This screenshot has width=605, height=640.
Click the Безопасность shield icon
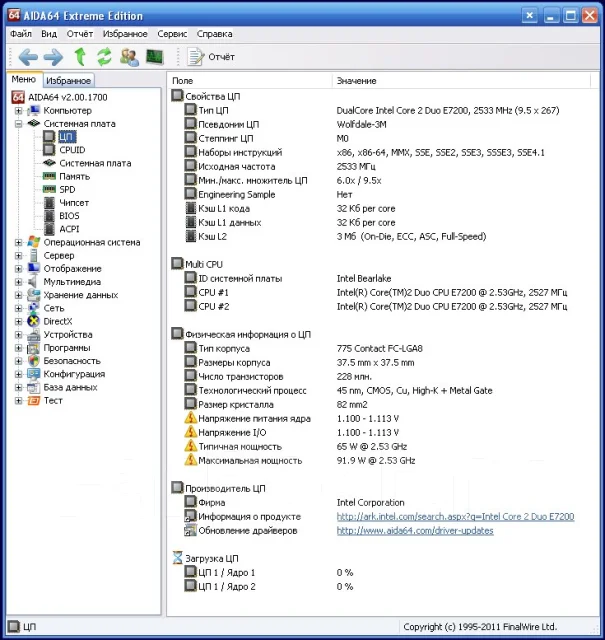(x=33, y=361)
